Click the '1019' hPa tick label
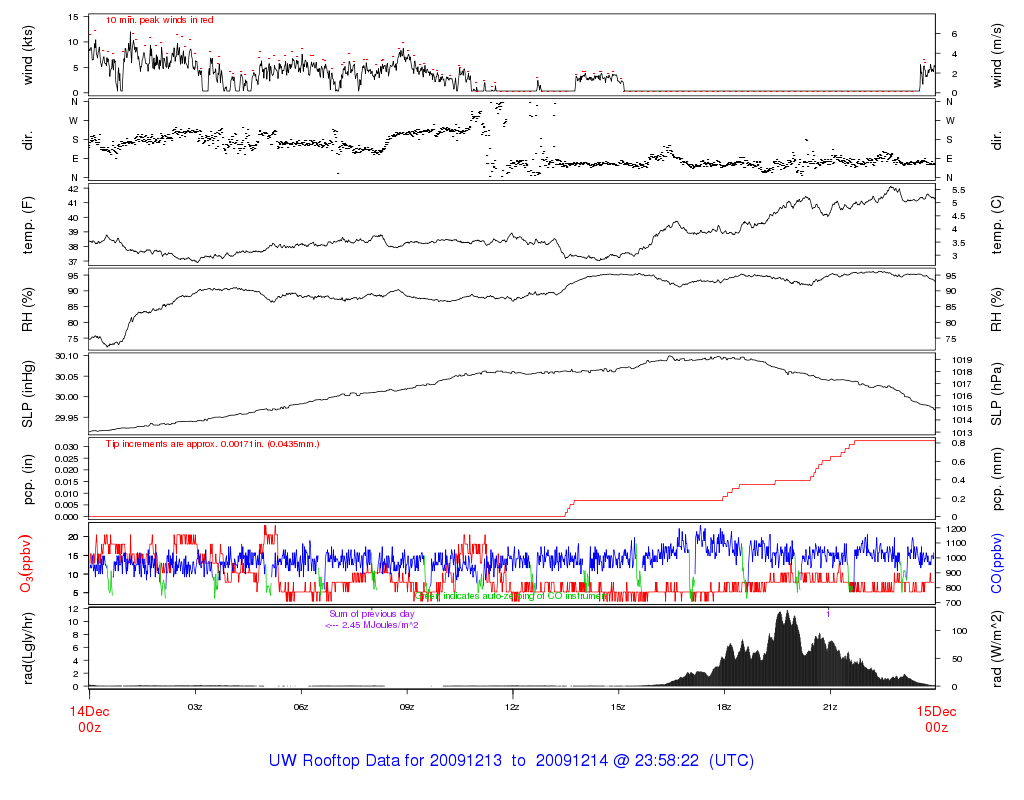This screenshot has height=800, width=1024. pos(962,360)
